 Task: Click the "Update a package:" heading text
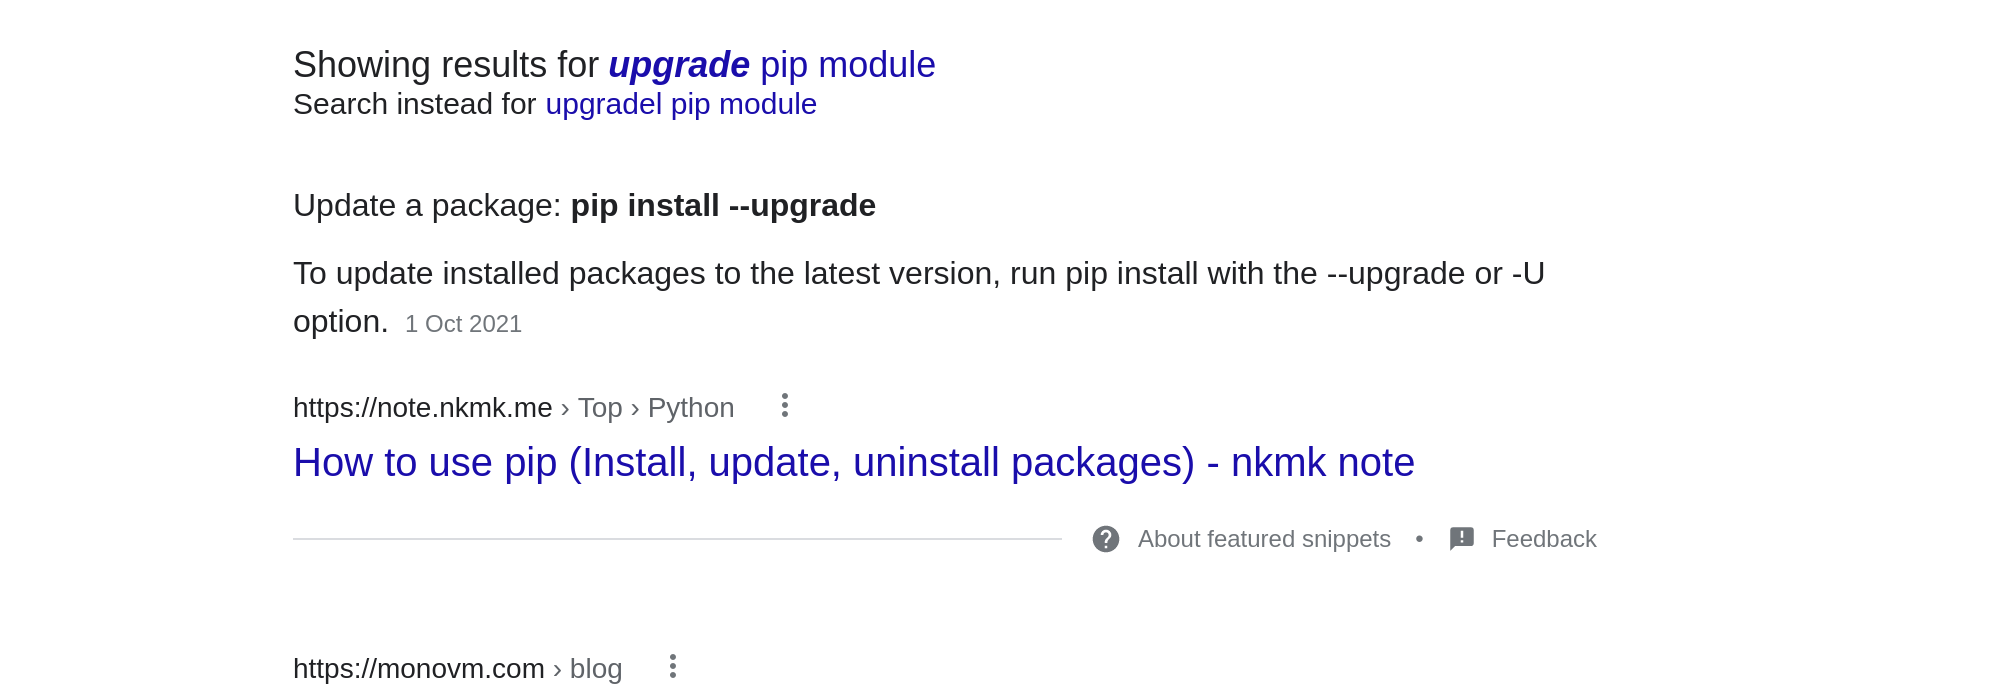[x=426, y=205]
